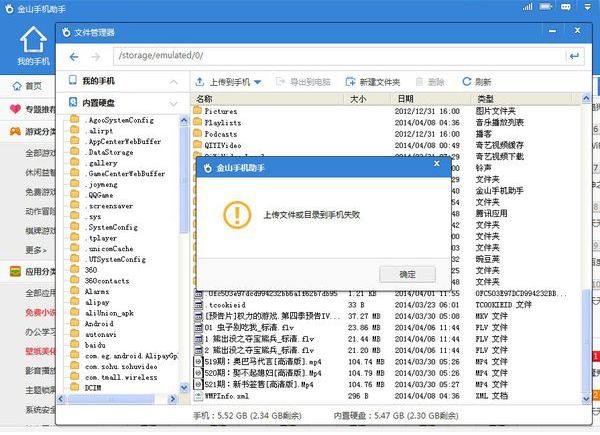Click 新建文件夹 to create a folder
Image resolution: width=600 pixels, height=435 pixels.
(x=373, y=82)
